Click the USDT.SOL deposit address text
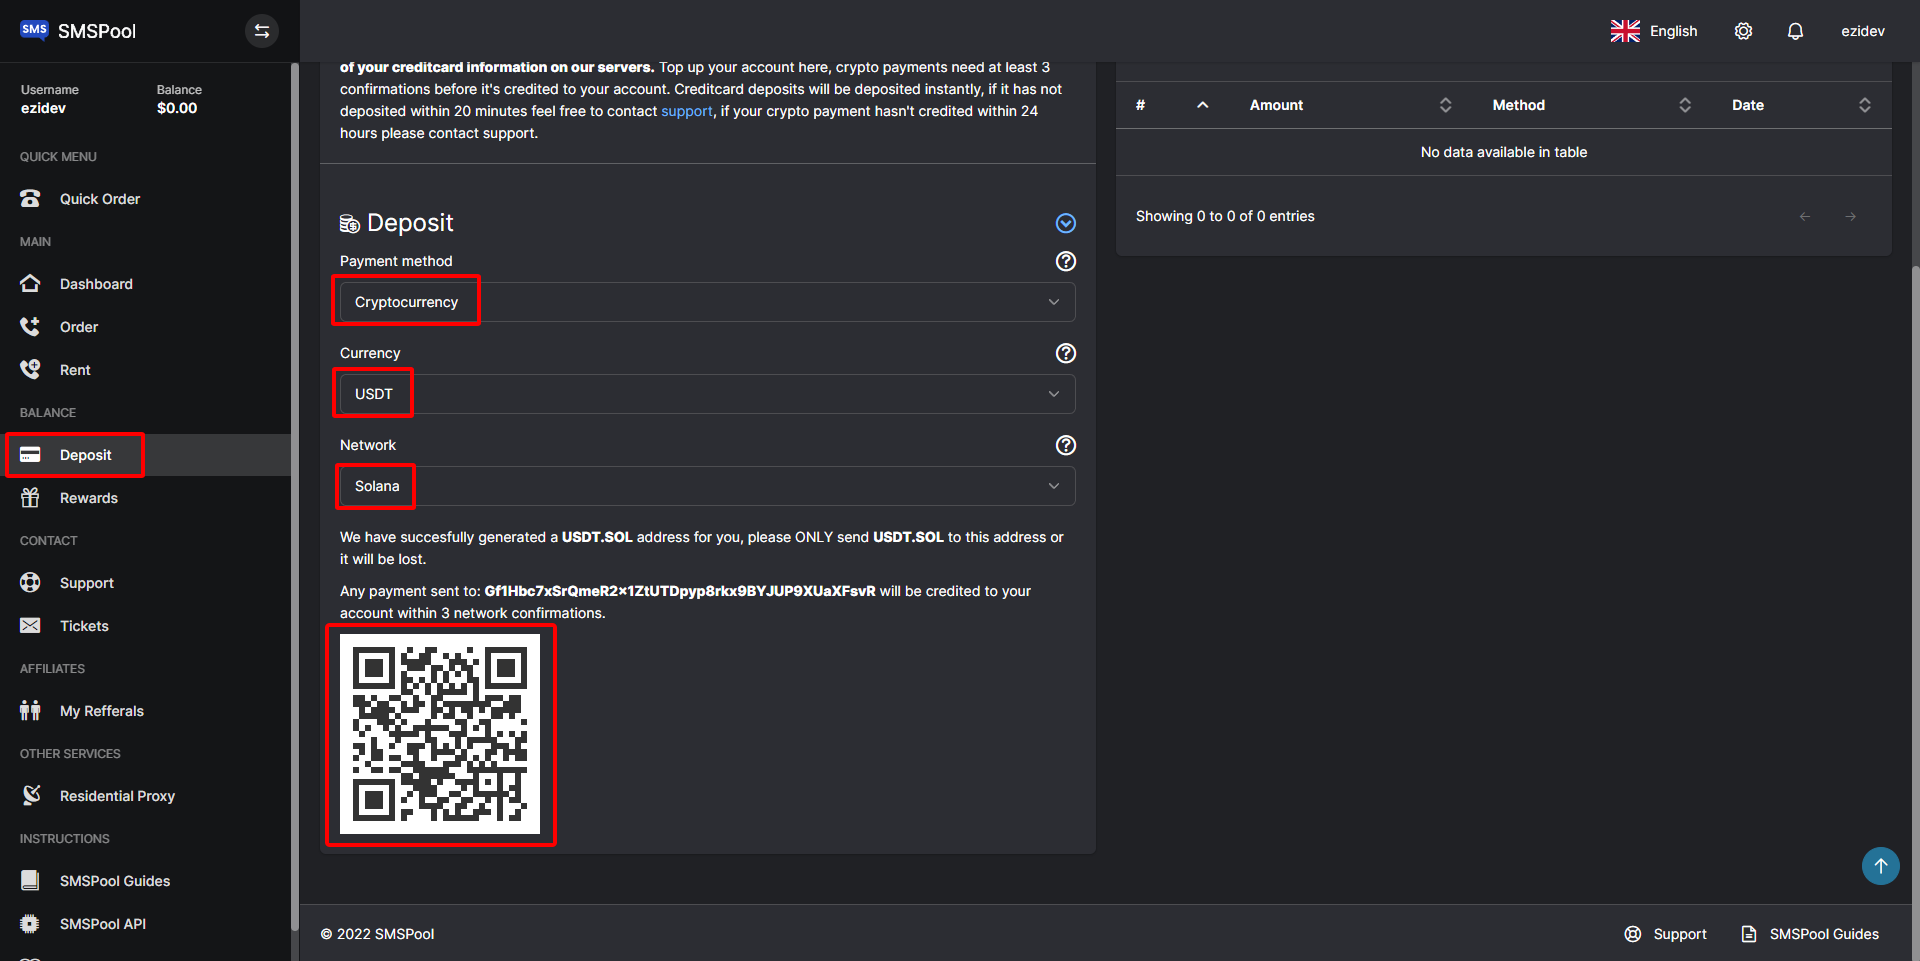The image size is (1920, 961). pos(680,591)
